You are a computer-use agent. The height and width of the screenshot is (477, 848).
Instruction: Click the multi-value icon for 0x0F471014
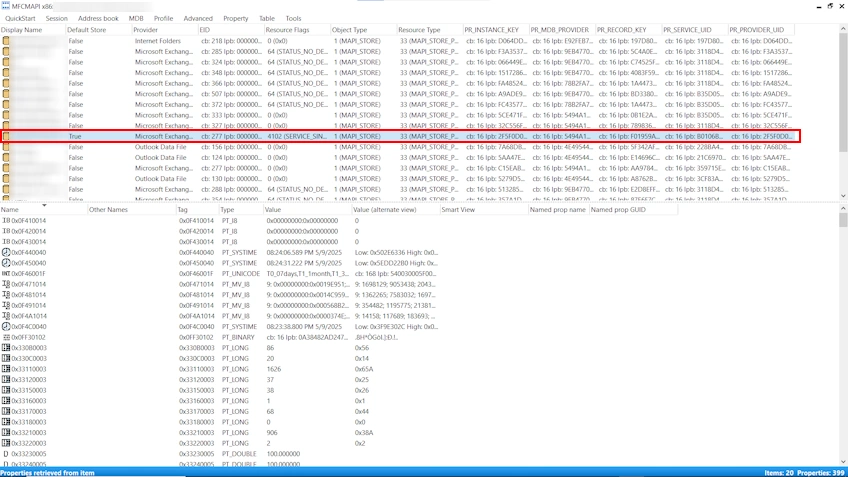[x=6, y=284]
